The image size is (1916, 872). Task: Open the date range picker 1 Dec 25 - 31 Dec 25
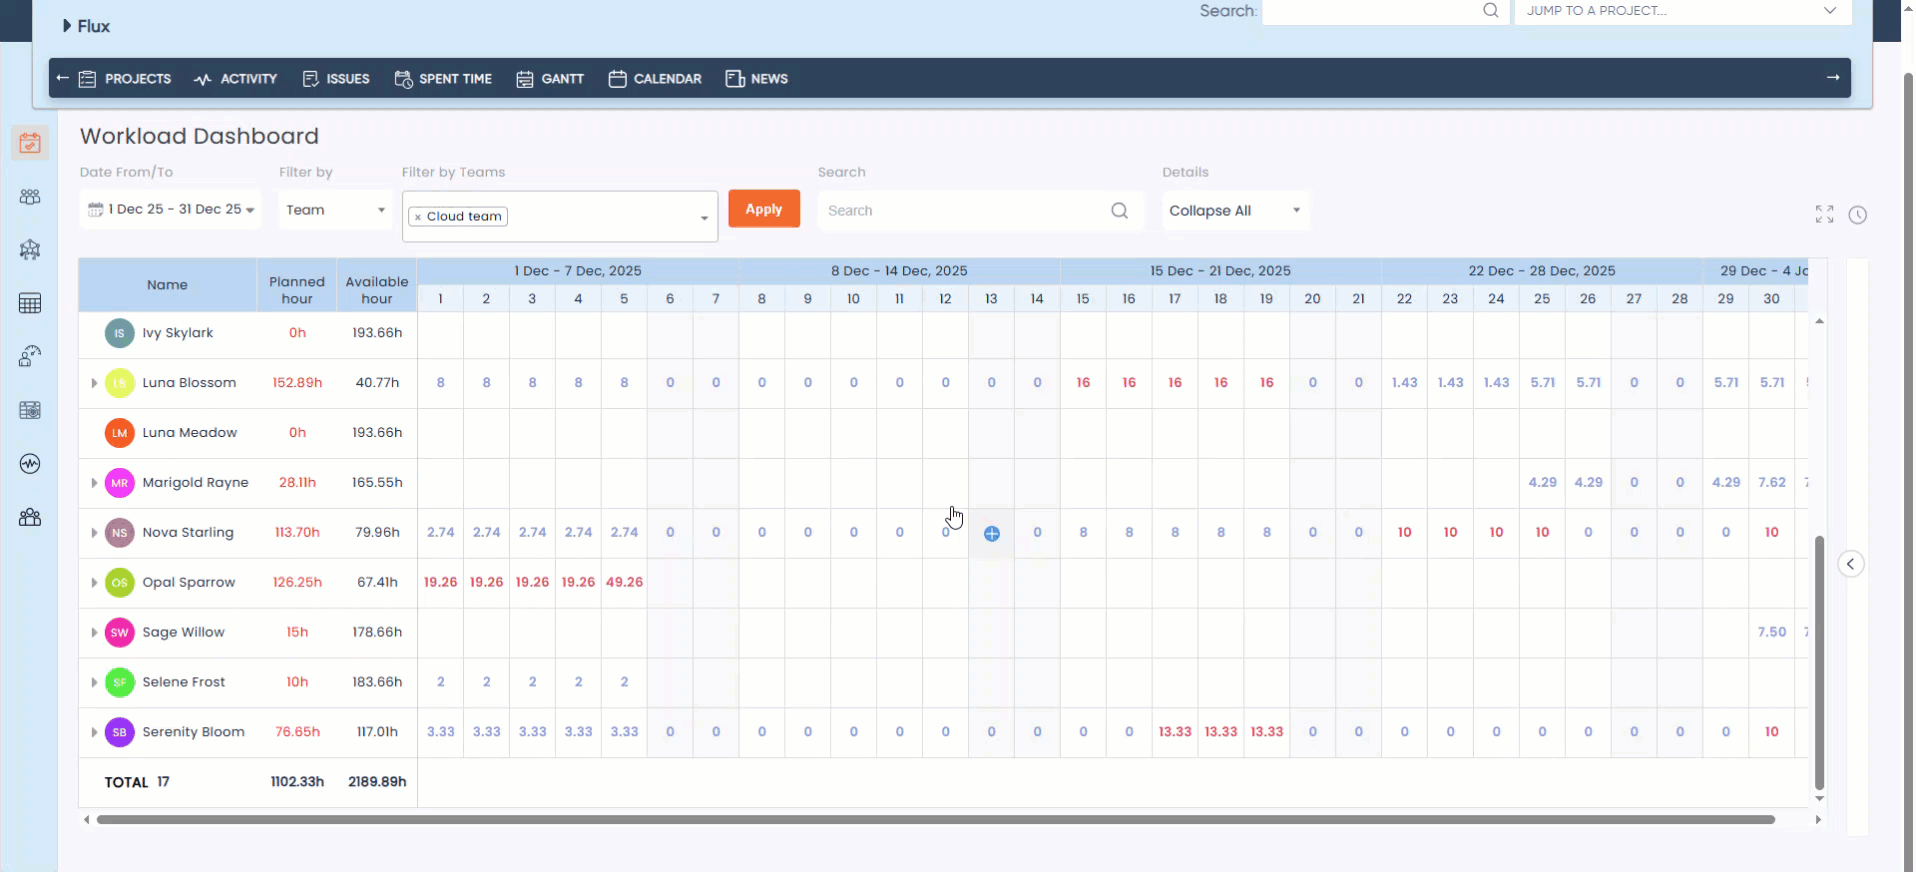coord(171,209)
